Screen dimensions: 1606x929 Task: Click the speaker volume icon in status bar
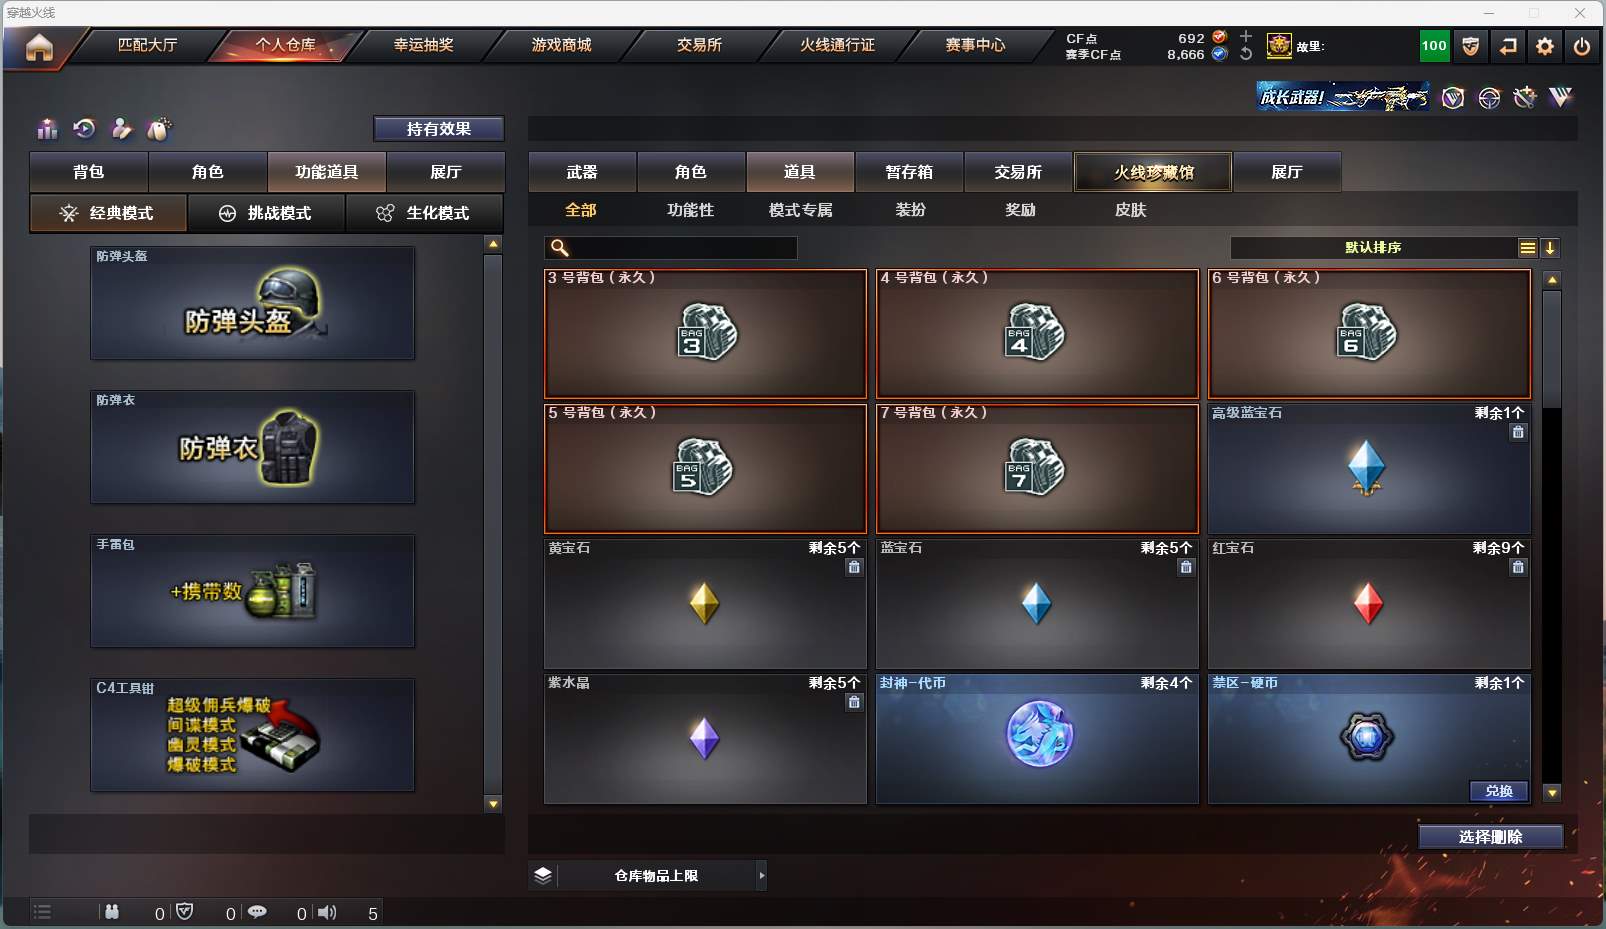(327, 912)
